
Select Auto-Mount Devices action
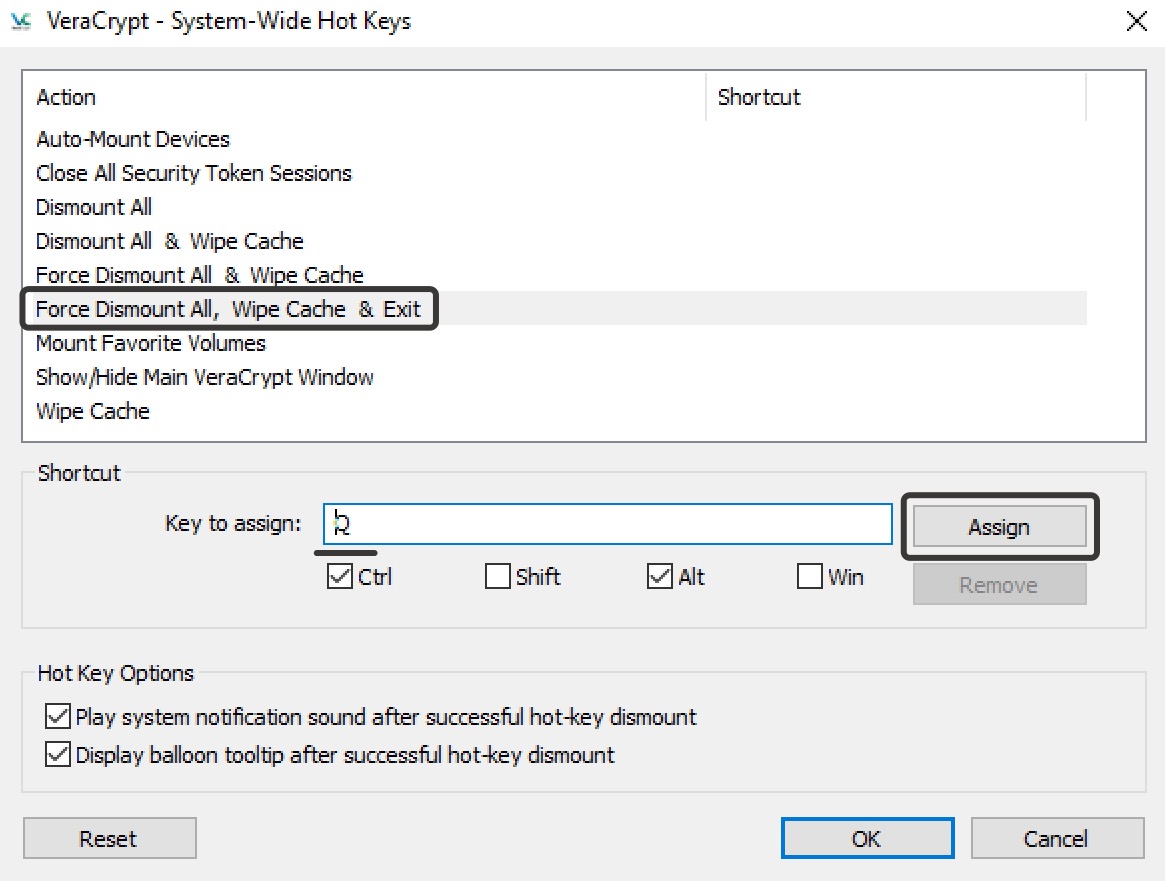point(133,139)
